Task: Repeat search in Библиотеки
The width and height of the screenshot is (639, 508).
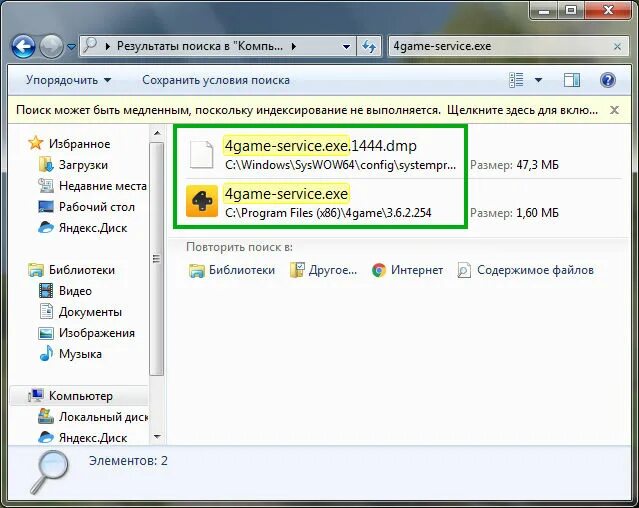Action: (232, 270)
